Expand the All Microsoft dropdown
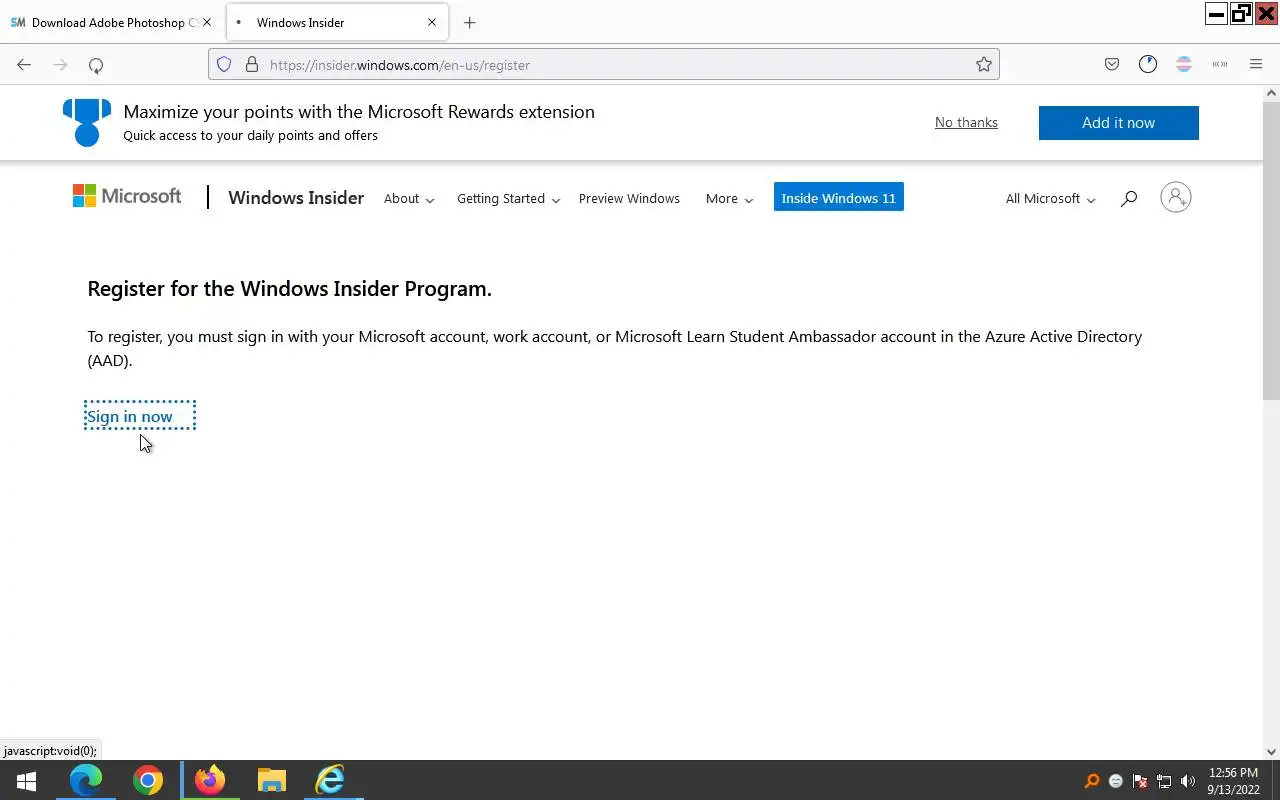Viewport: 1280px width, 800px height. 1050,198
